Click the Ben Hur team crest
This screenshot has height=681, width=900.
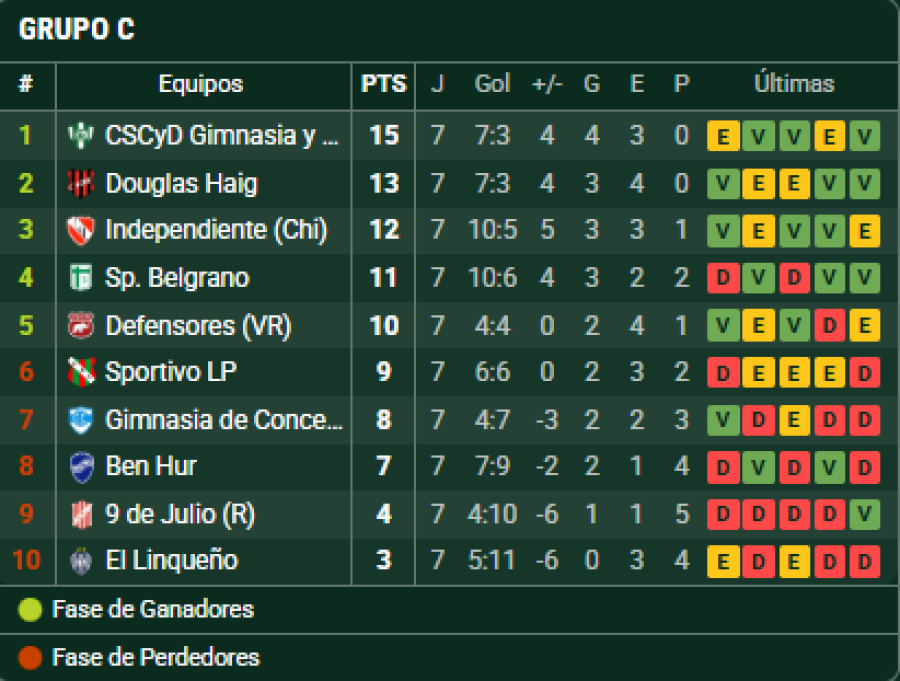80,466
